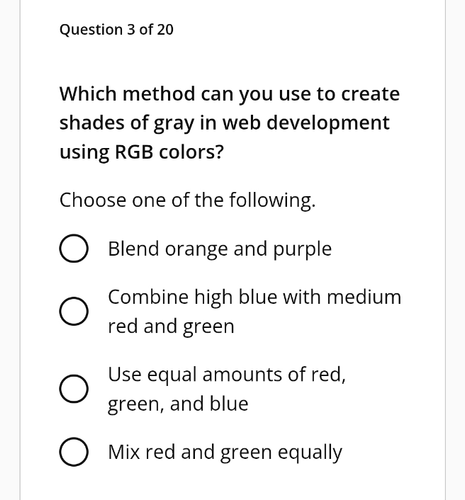Click the "Mix red and green equally" label
This screenshot has height=500, width=465.
(225, 453)
